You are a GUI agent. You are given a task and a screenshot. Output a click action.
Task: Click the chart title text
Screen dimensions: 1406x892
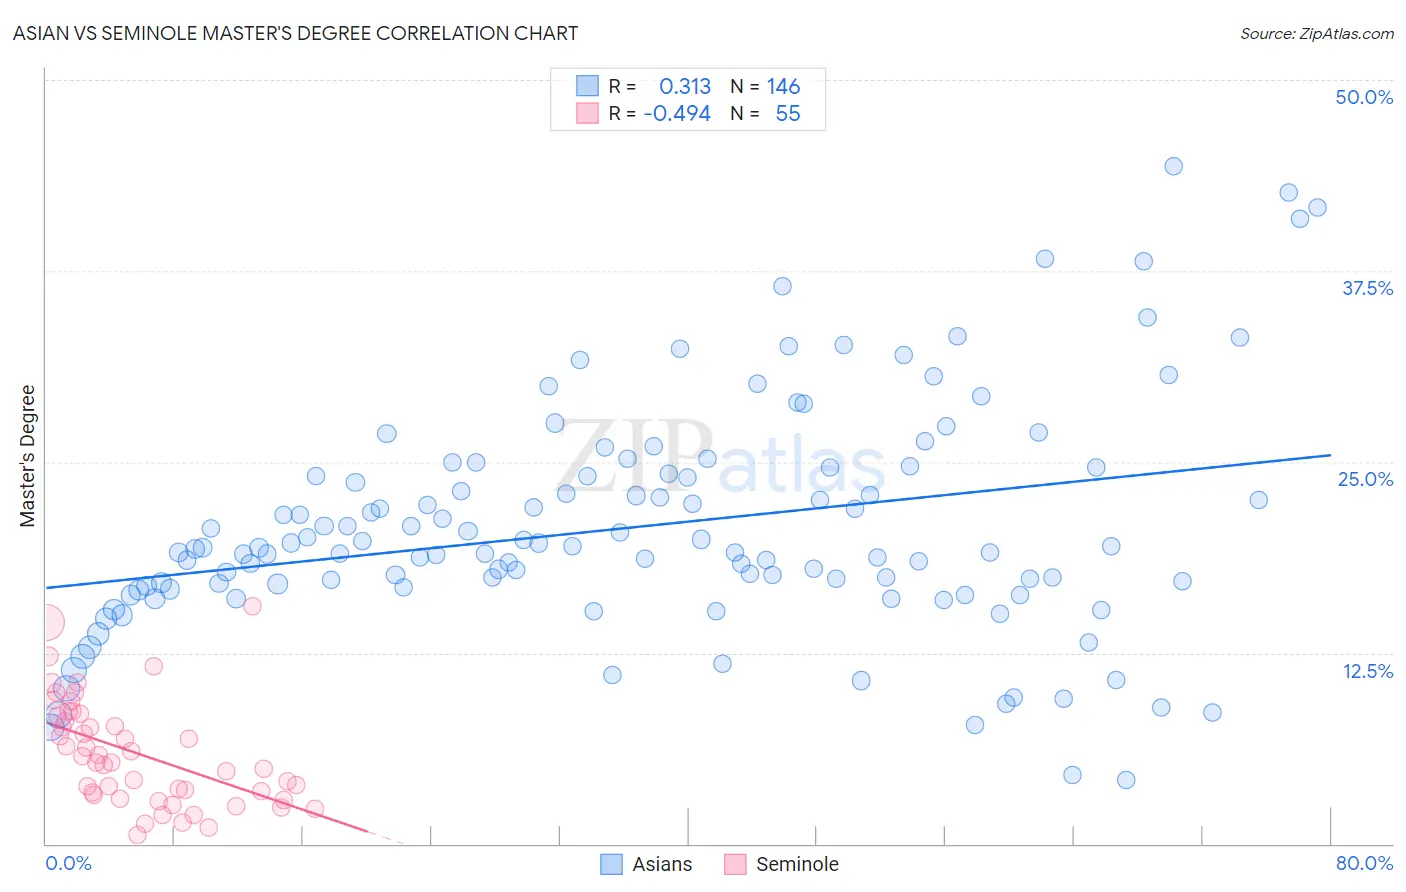point(295,33)
